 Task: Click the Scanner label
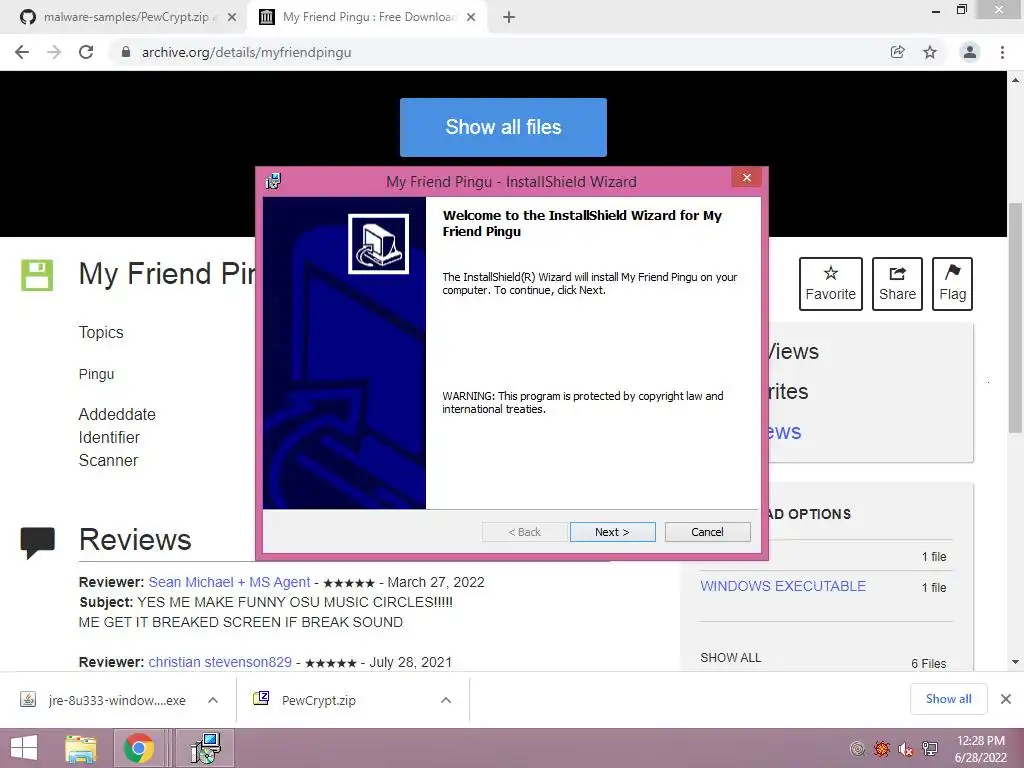click(108, 460)
